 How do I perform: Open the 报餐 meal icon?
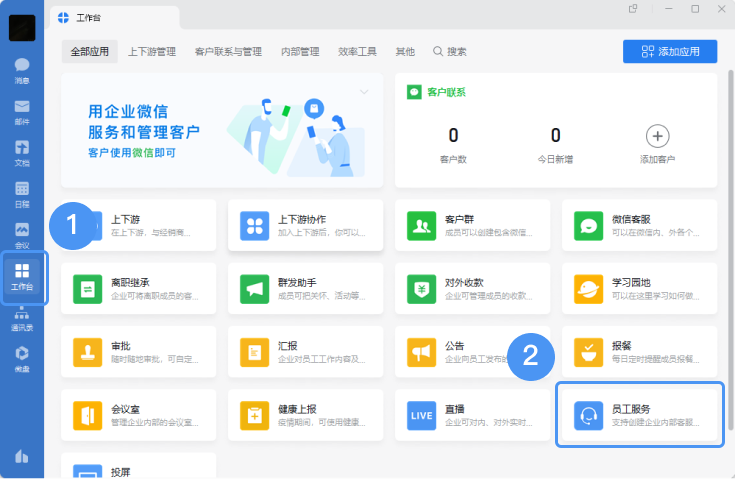588,352
